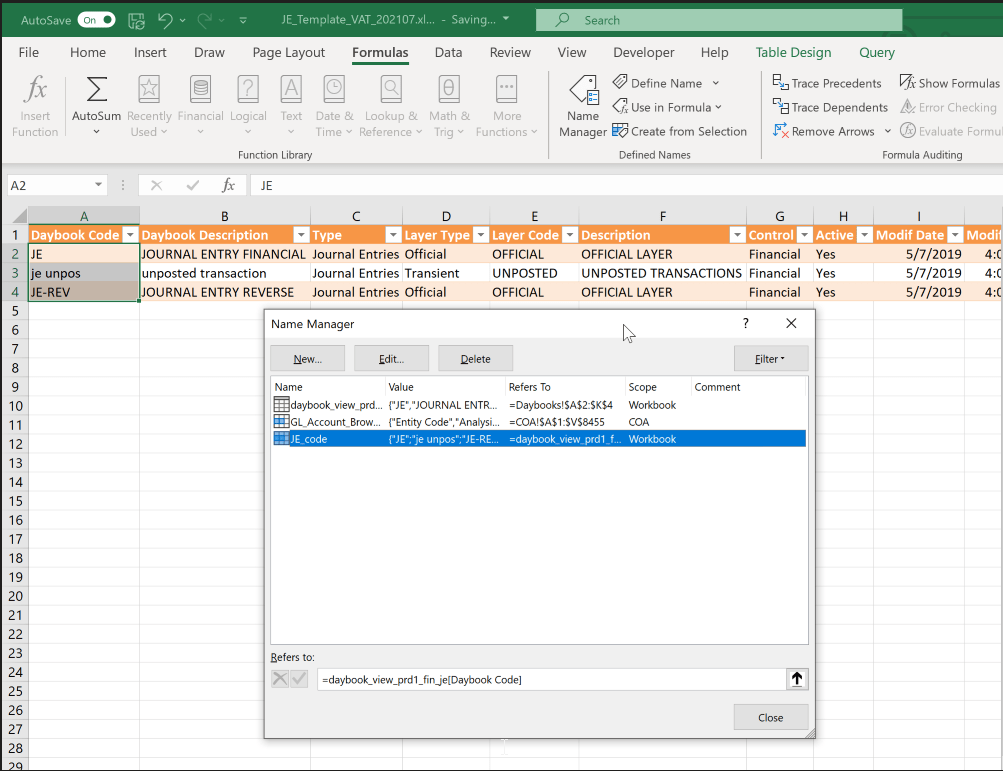Open the Date & Time functions icon
This screenshot has height=771, width=1003.
tap(334, 100)
